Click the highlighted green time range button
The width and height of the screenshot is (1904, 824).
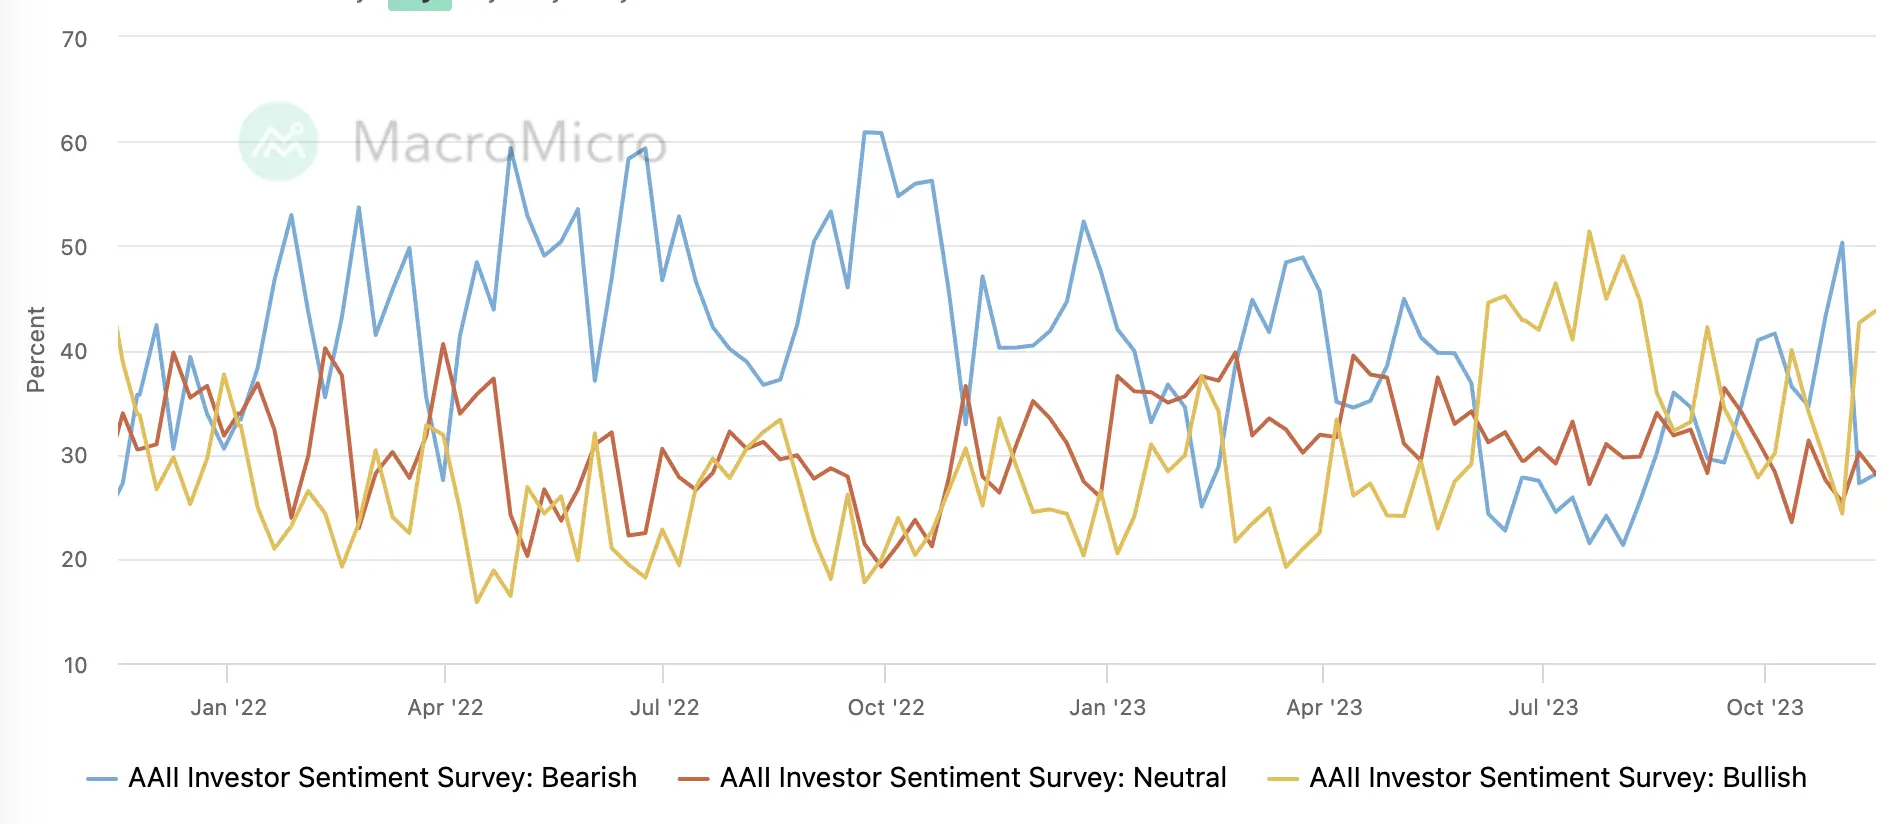(x=419, y=4)
